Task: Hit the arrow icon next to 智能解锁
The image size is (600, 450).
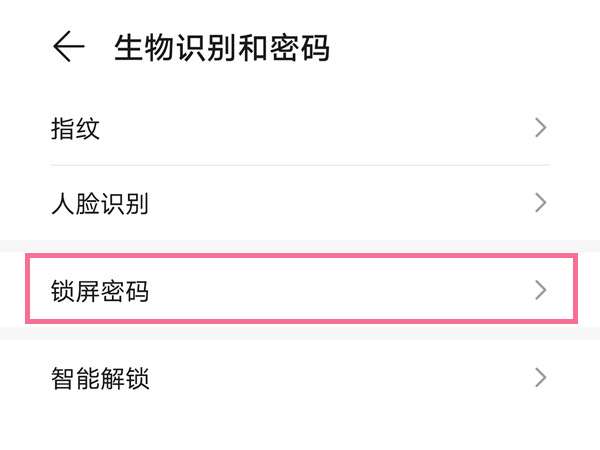Action: [541, 378]
